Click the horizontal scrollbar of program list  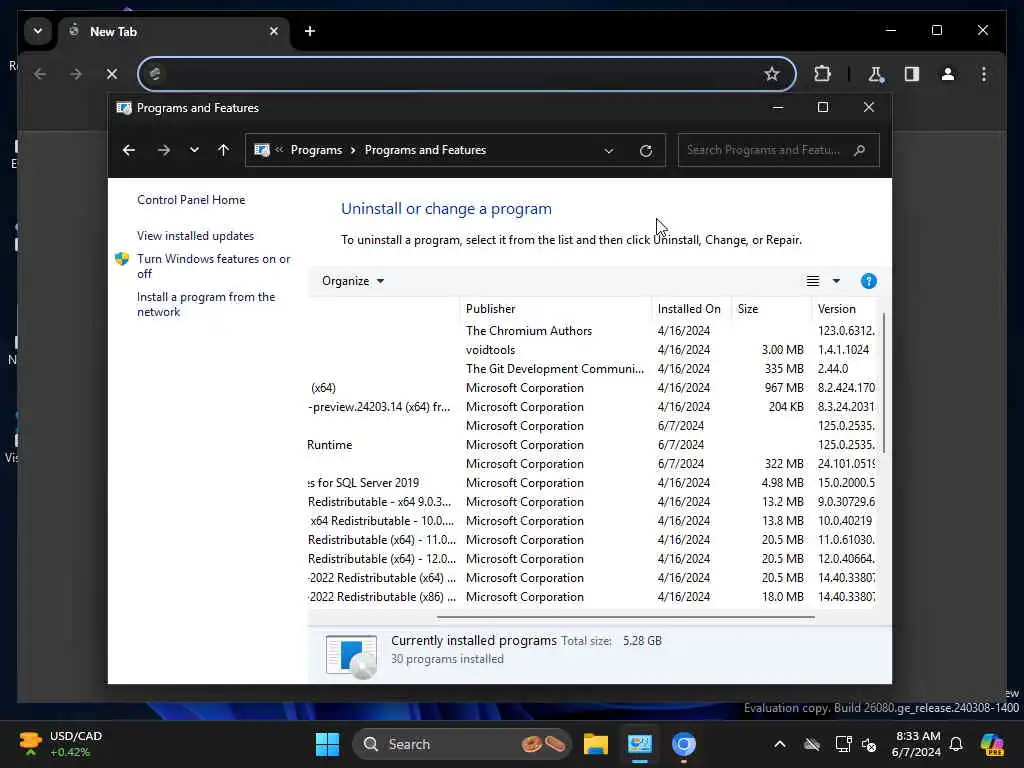(x=626, y=616)
